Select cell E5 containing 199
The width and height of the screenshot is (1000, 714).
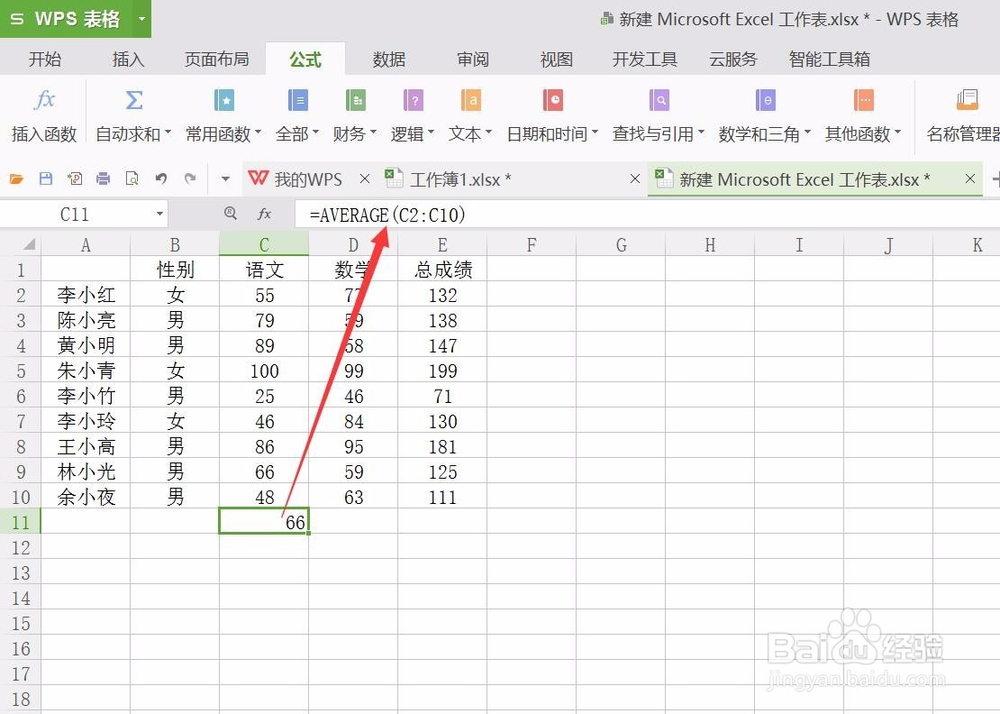(442, 370)
